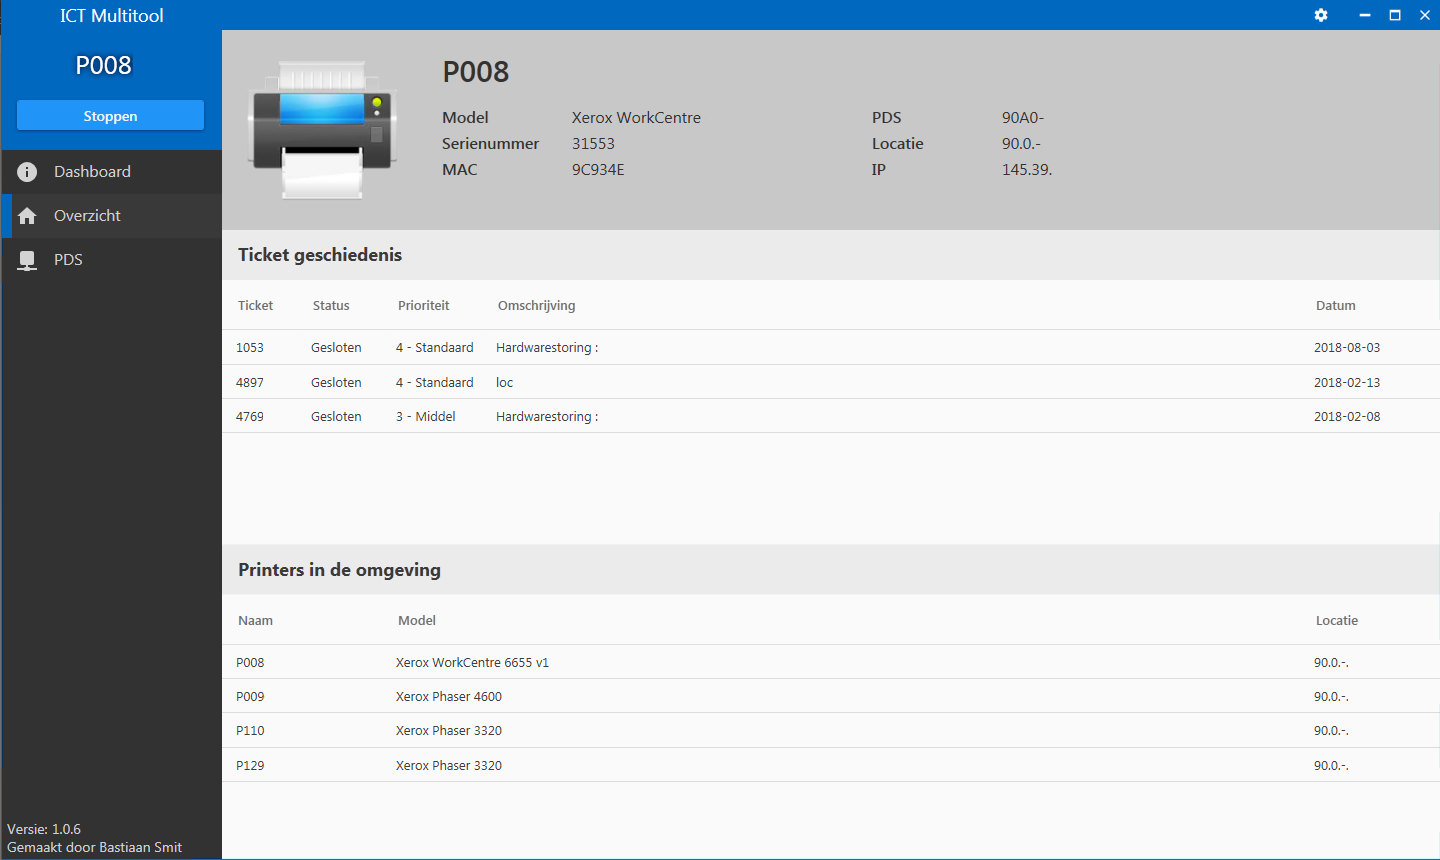Maximize the ICT Multitool window
Screen dimensions: 1440x860
pyautogui.click(x=1395, y=15)
